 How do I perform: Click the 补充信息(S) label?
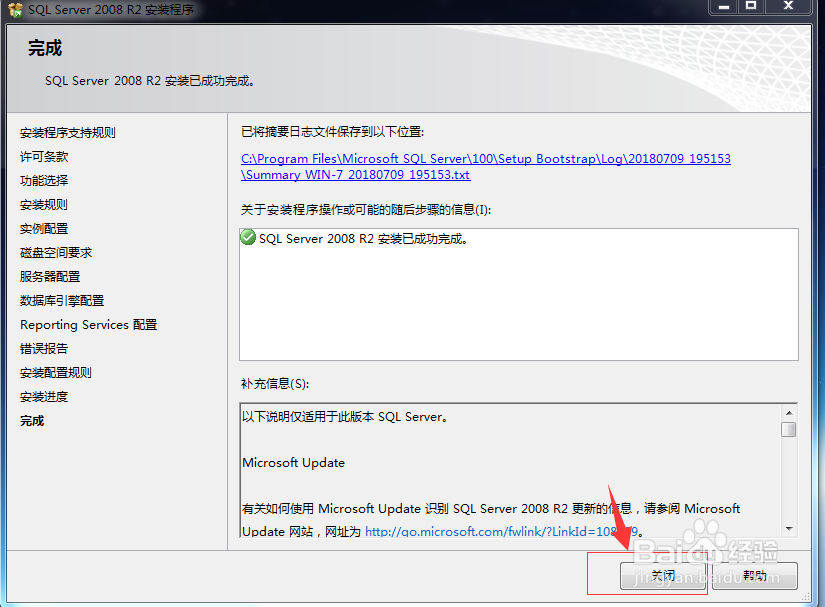tap(275, 383)
